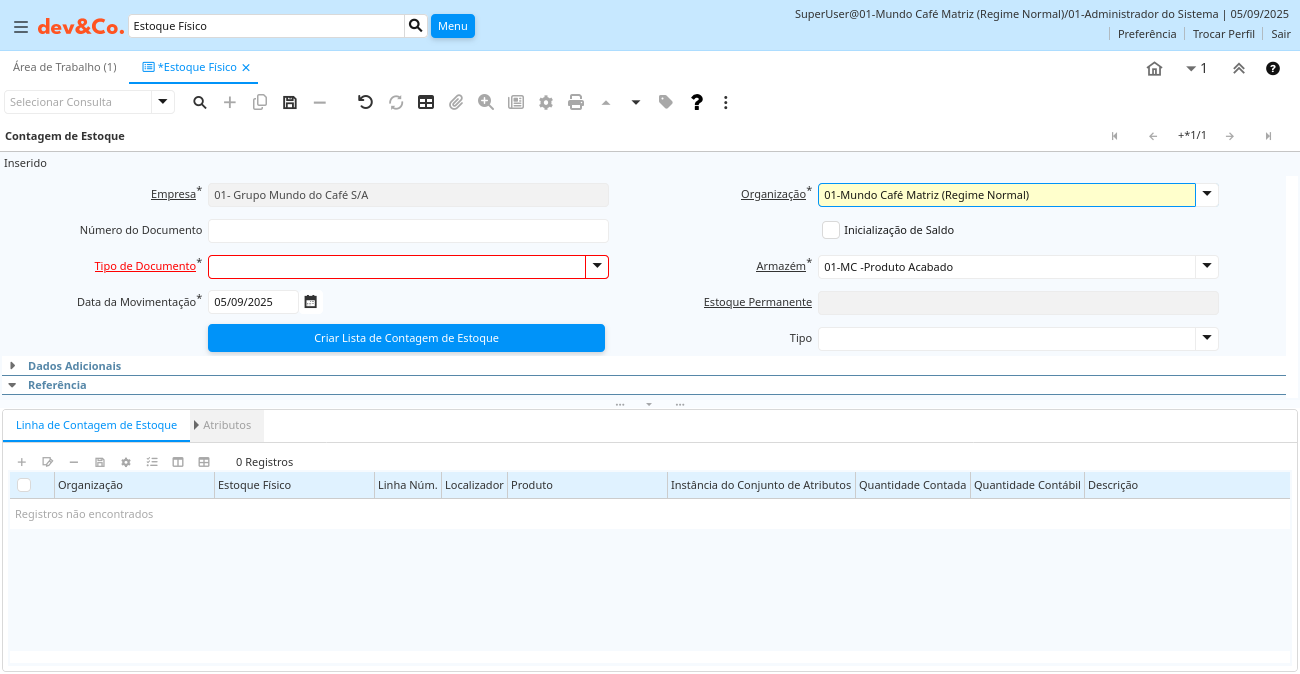This screenshot has width=1300, height=674.
Task: Tick the select-all checkbox in grid header
Action: tap(24, 485)
